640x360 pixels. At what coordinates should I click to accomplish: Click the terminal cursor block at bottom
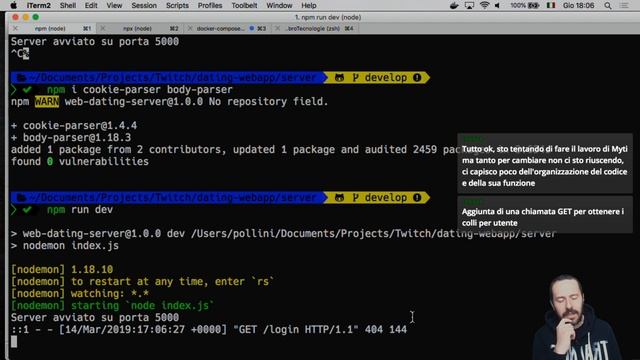(x=14, y=342)
